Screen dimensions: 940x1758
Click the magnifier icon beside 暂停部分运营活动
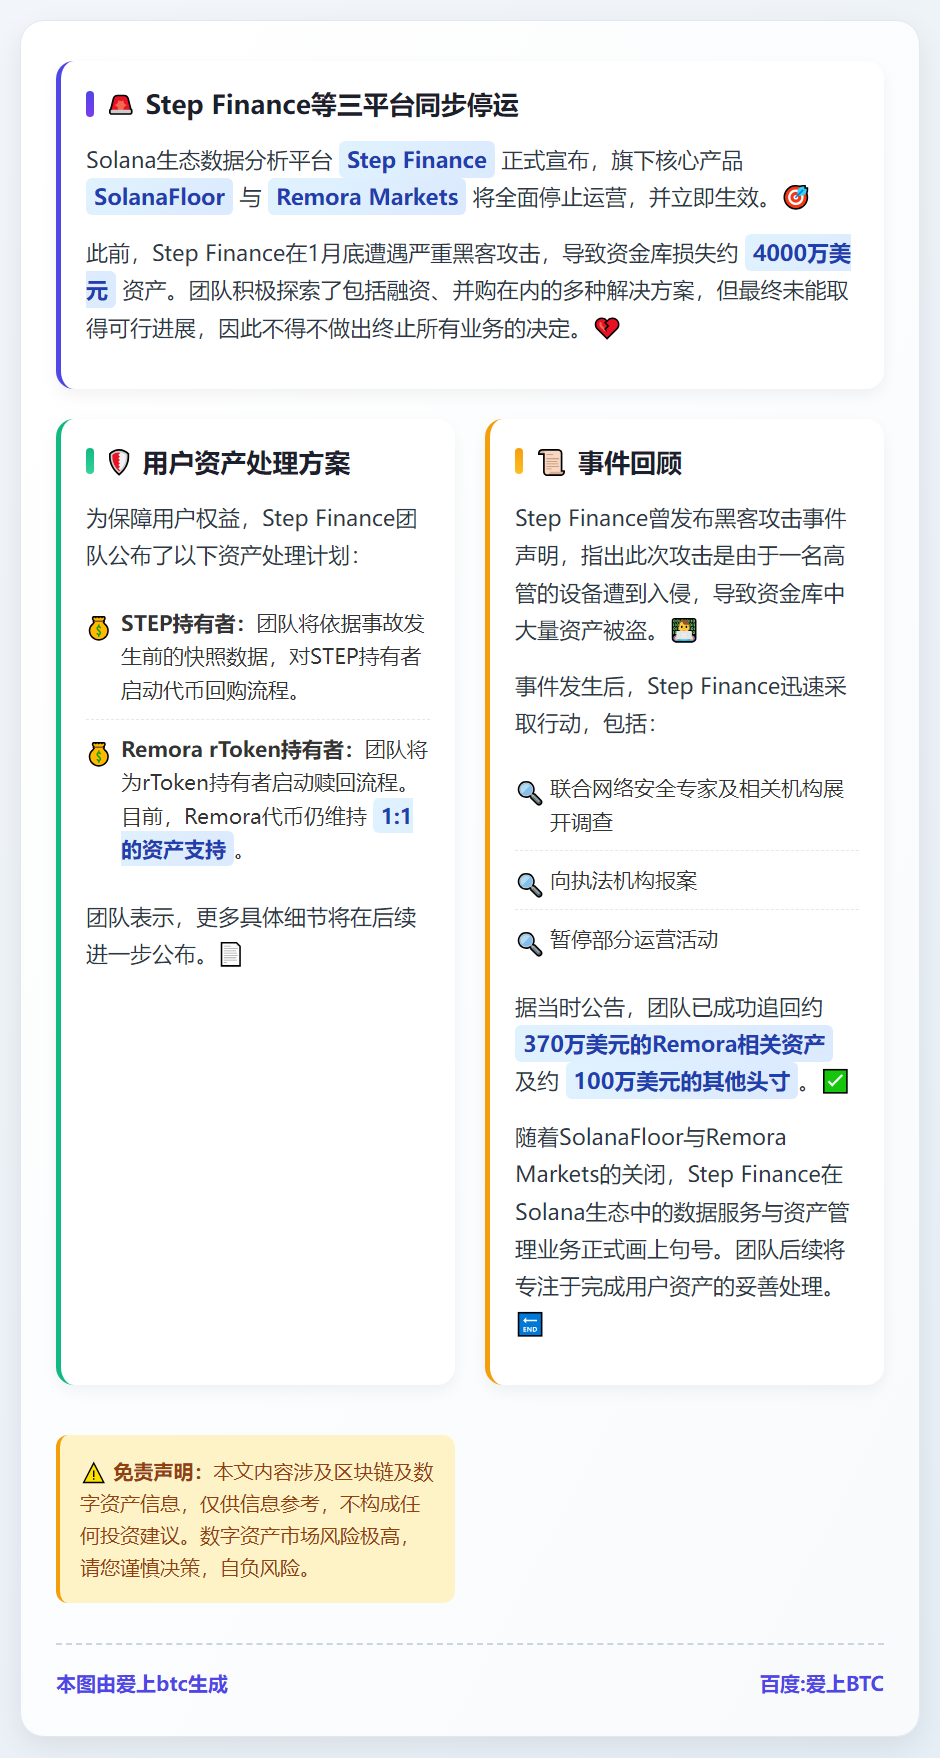(529, 943)
